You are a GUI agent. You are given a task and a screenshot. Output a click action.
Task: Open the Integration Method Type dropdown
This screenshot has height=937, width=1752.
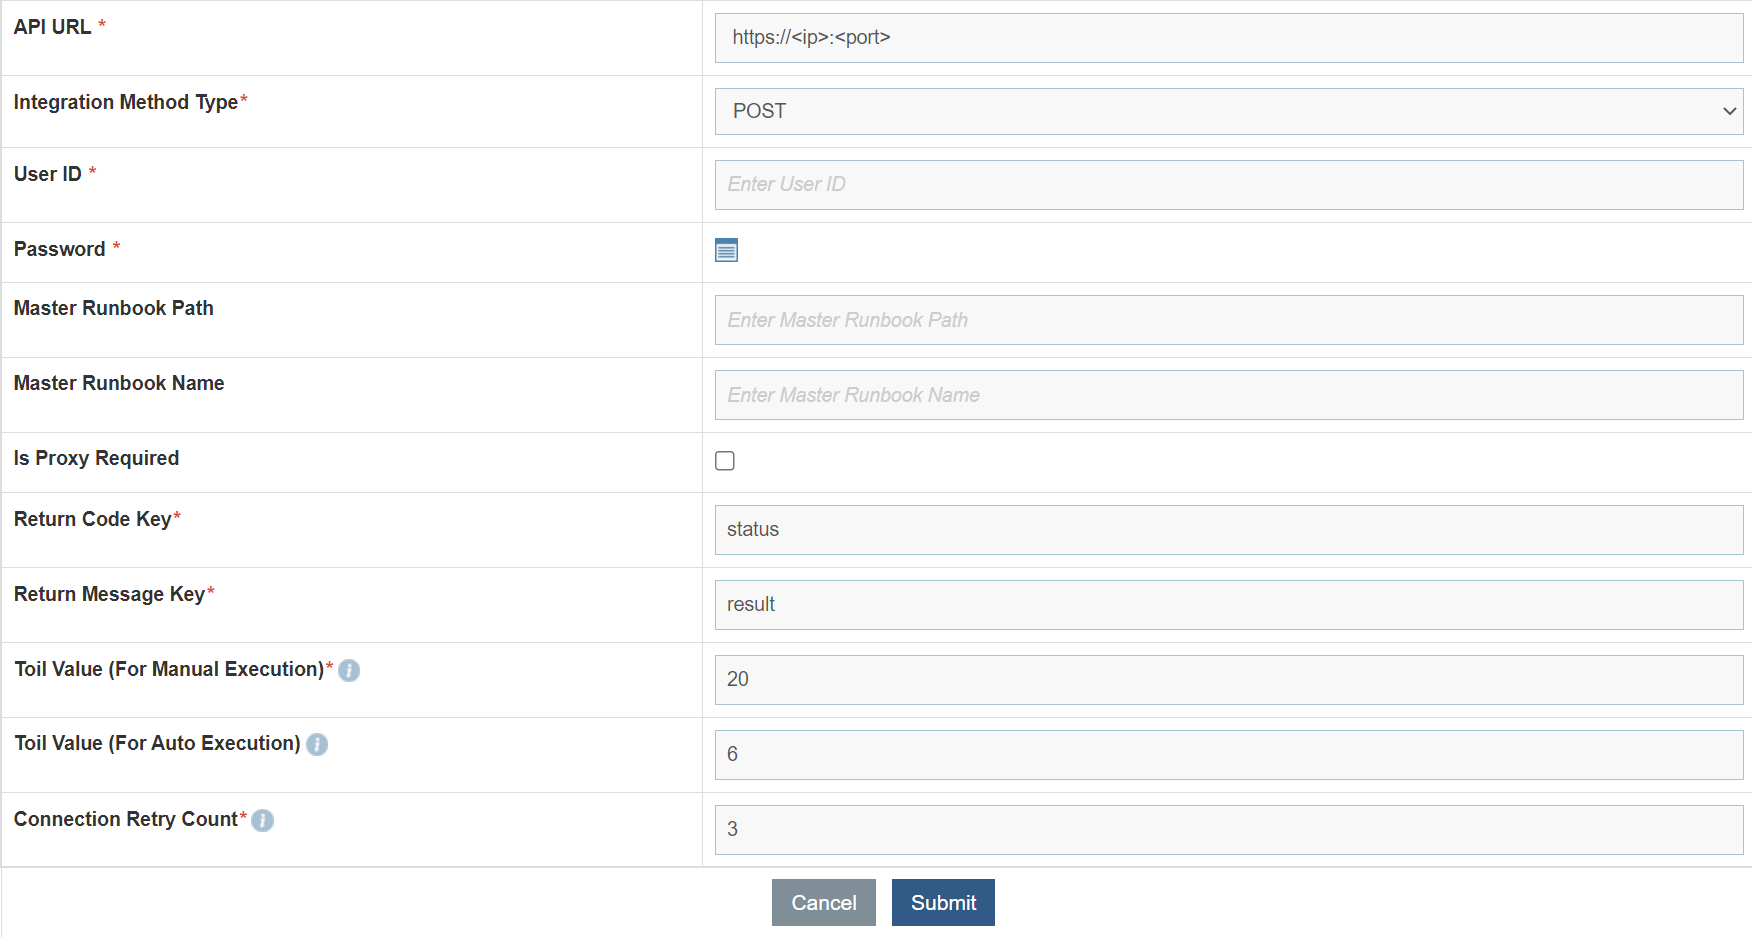pos(1228,111)
